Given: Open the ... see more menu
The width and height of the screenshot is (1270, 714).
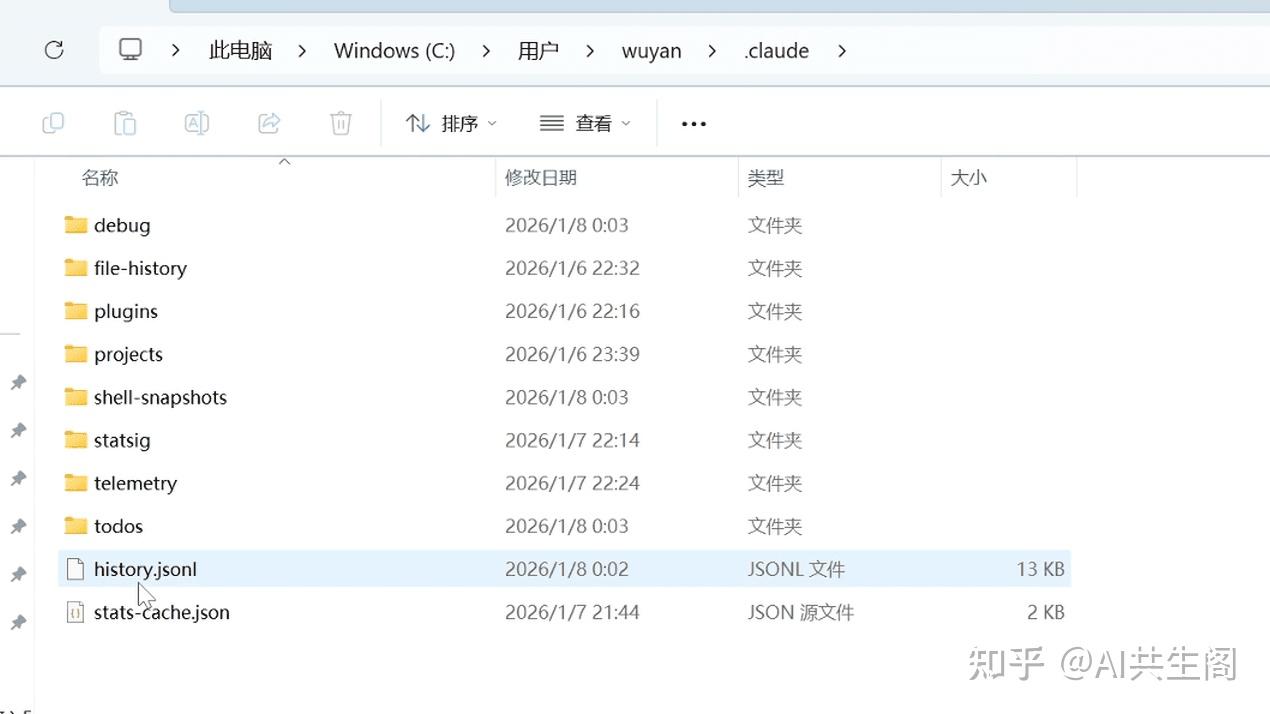Looking at the screenshot, I should coord(693,122).
